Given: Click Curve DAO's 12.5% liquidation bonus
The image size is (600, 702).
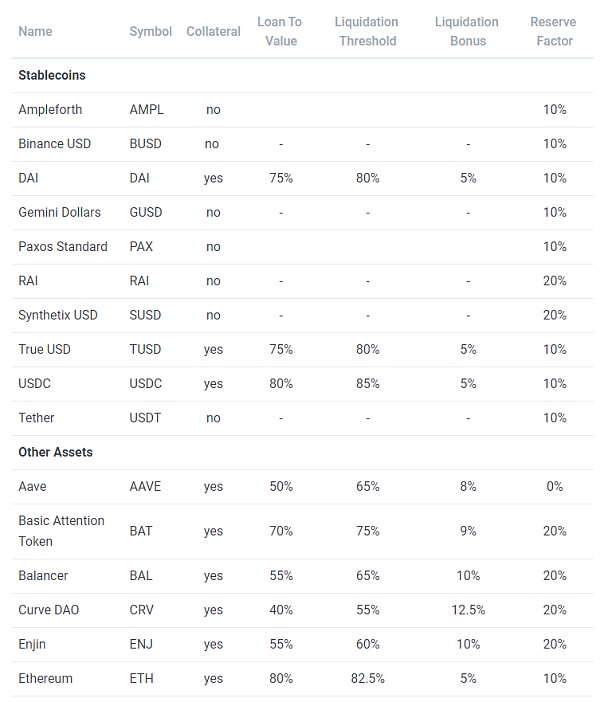Looking at the screenshot, I should [467, 610].
